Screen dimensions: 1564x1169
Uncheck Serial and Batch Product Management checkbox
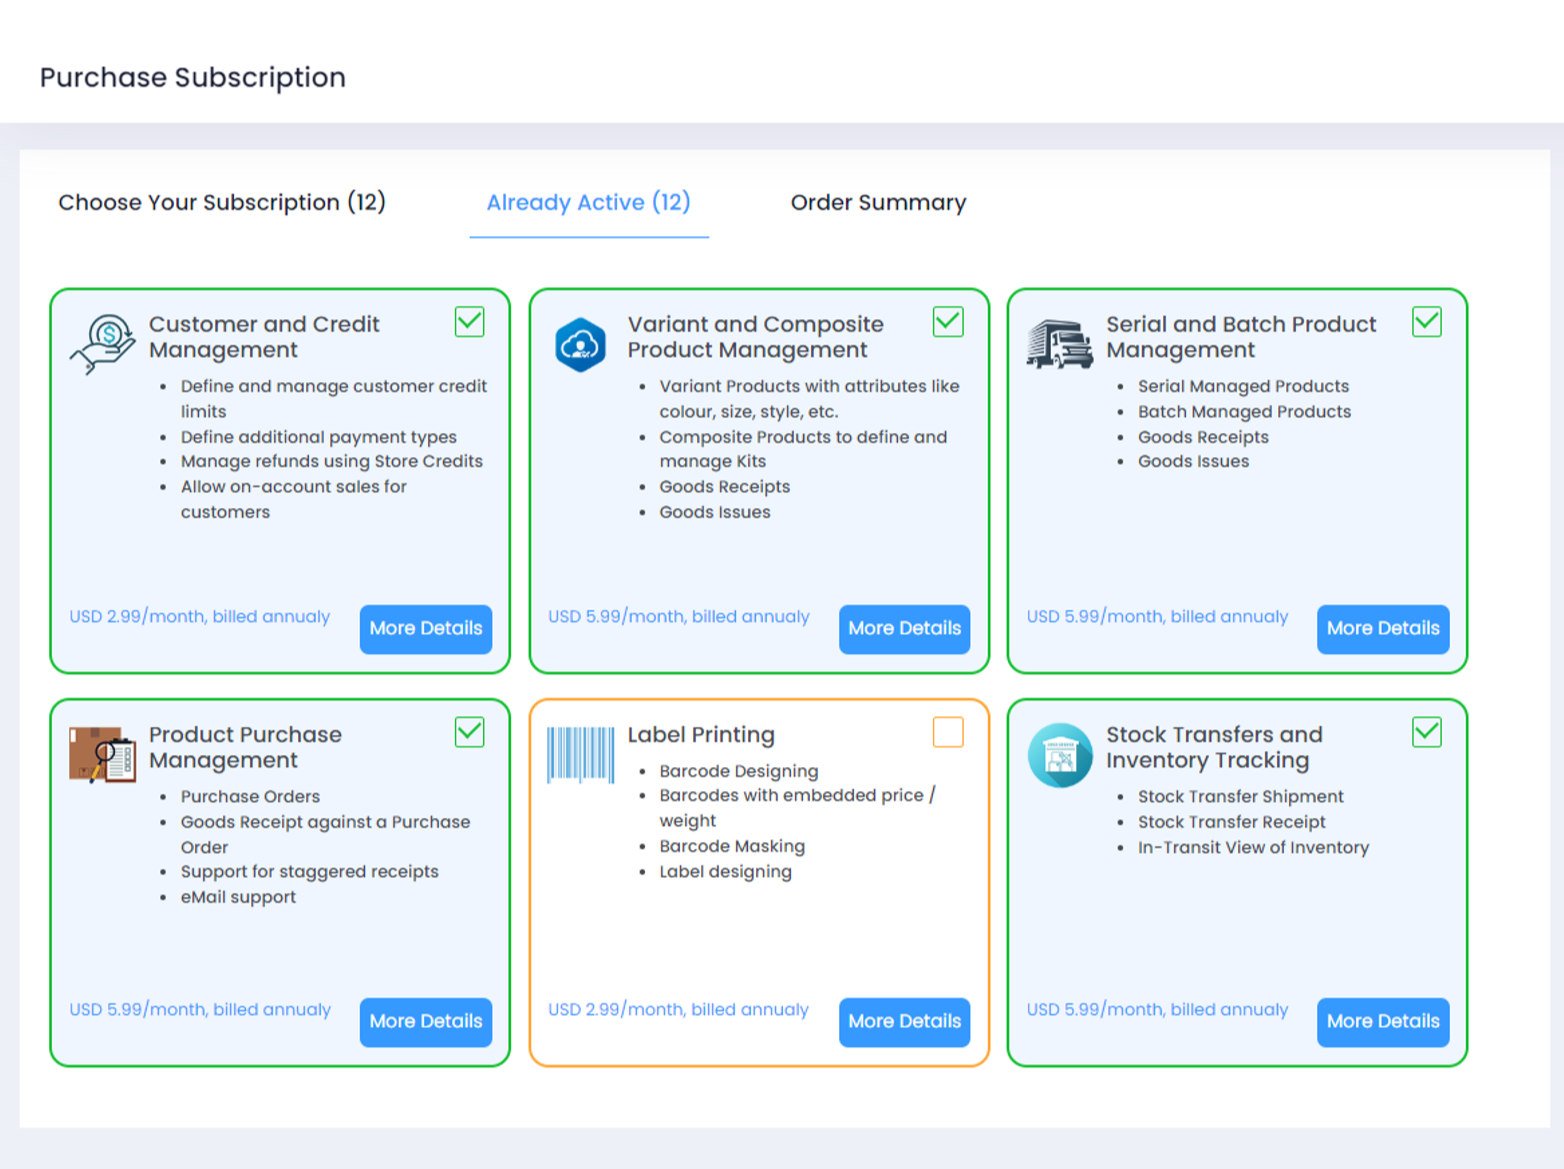pyautogui.click(x=1426, y=322)
